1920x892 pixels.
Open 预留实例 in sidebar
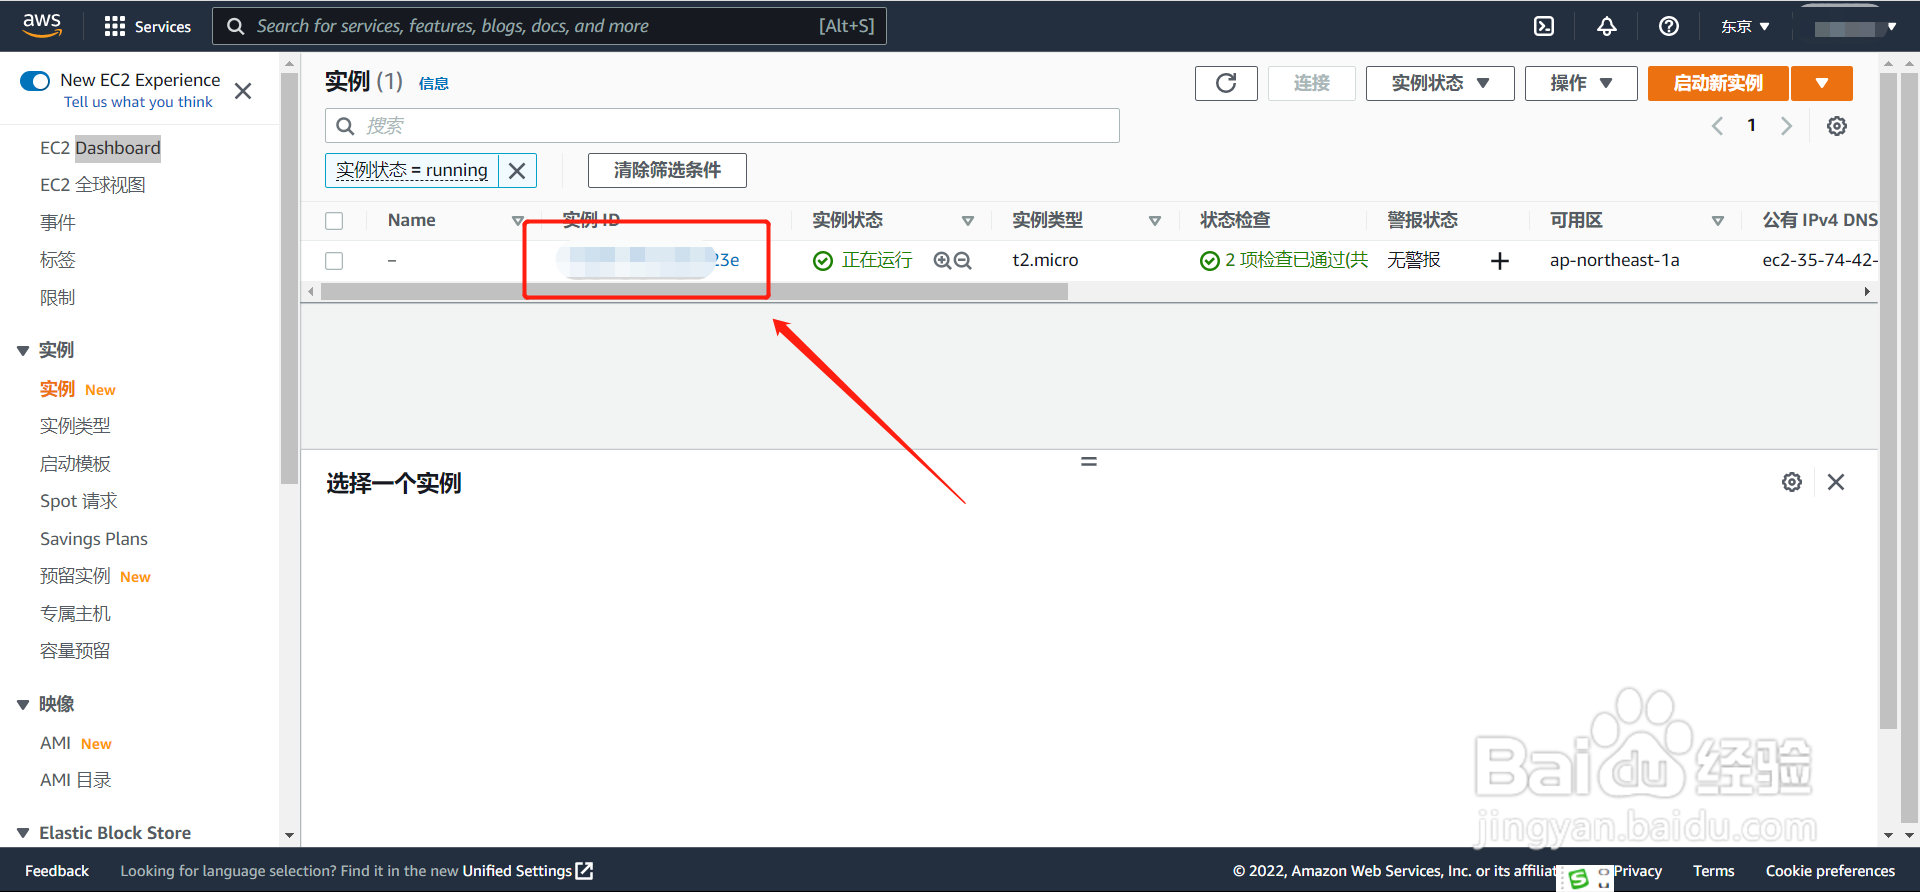tap(75, 576)
